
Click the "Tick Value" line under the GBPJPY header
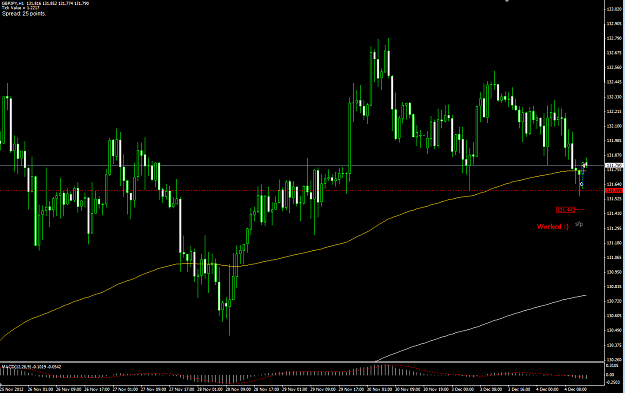(x=20, y=8)
